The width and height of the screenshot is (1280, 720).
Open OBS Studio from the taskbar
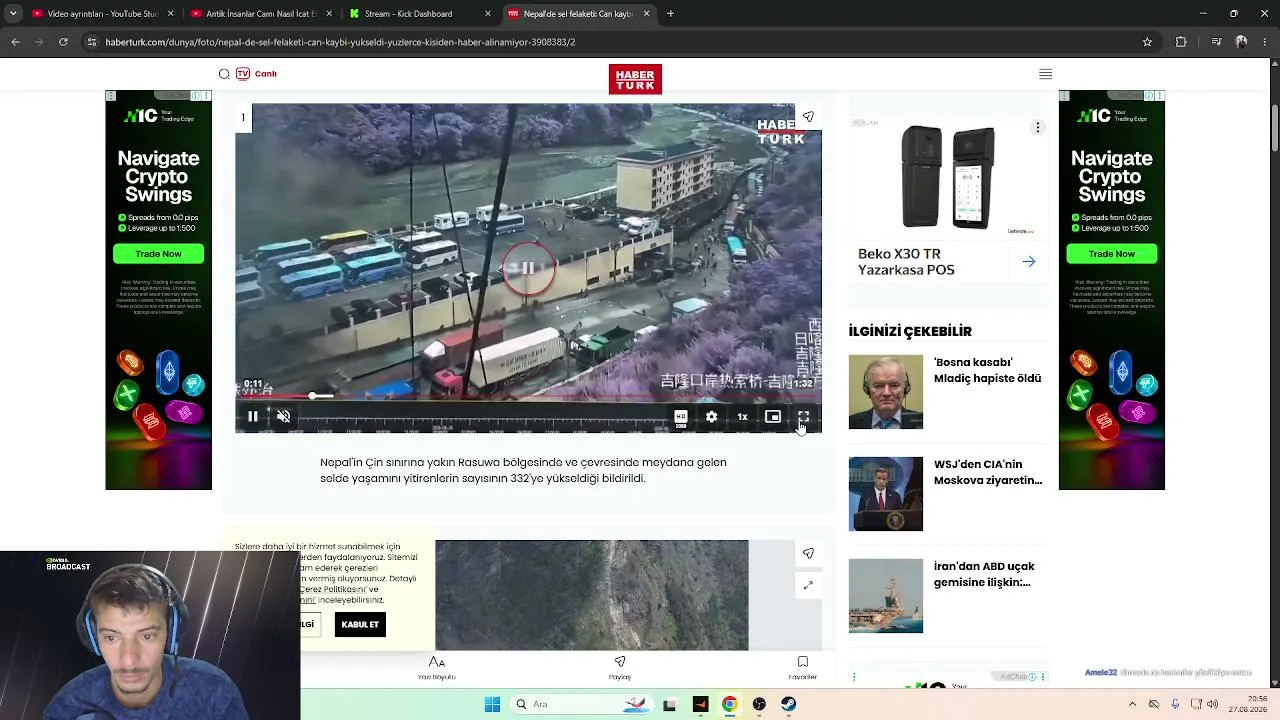coord(759,704)
